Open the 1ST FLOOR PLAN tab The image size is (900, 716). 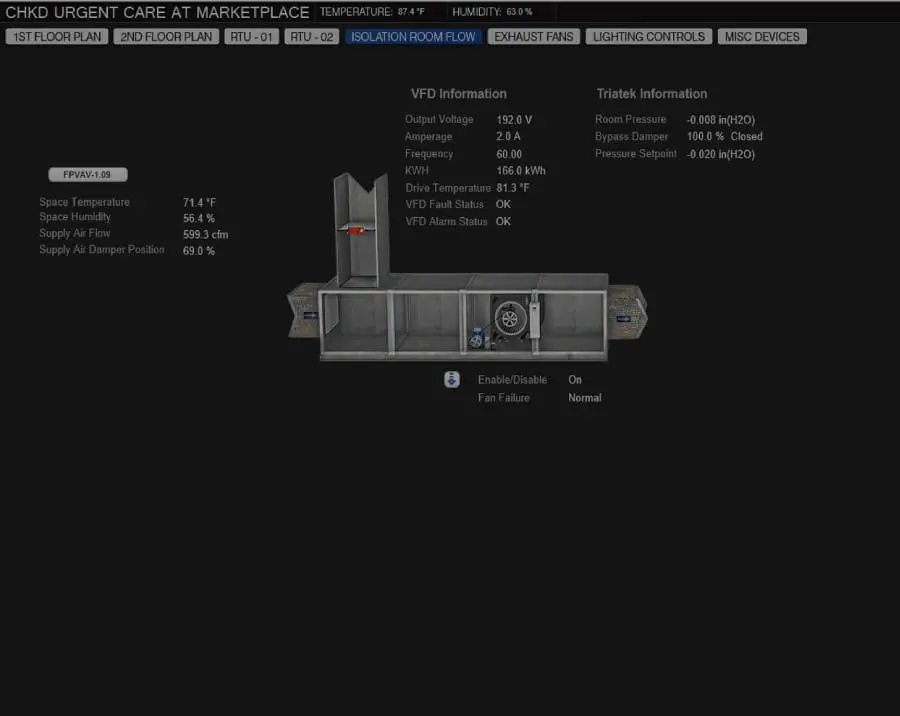(x=57, y=37)
